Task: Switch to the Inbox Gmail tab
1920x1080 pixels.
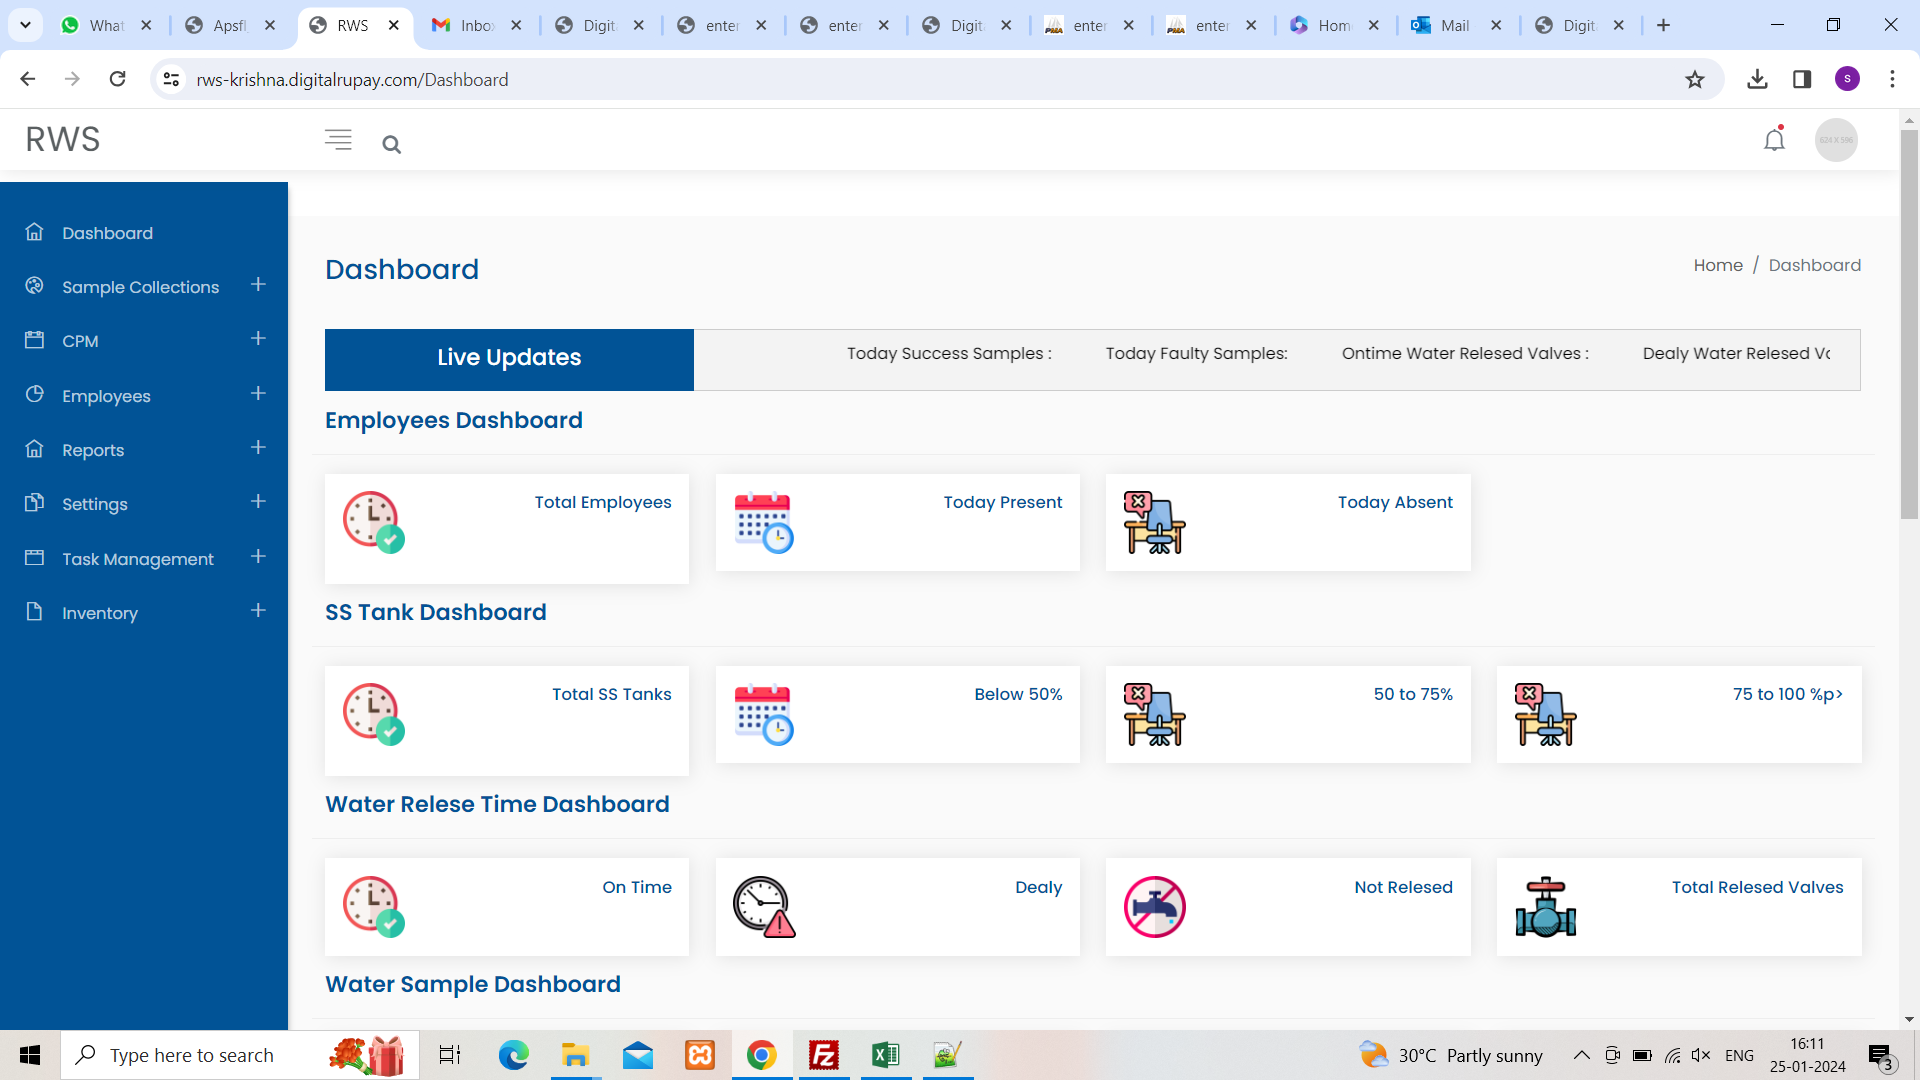Action: click(475, 25)
